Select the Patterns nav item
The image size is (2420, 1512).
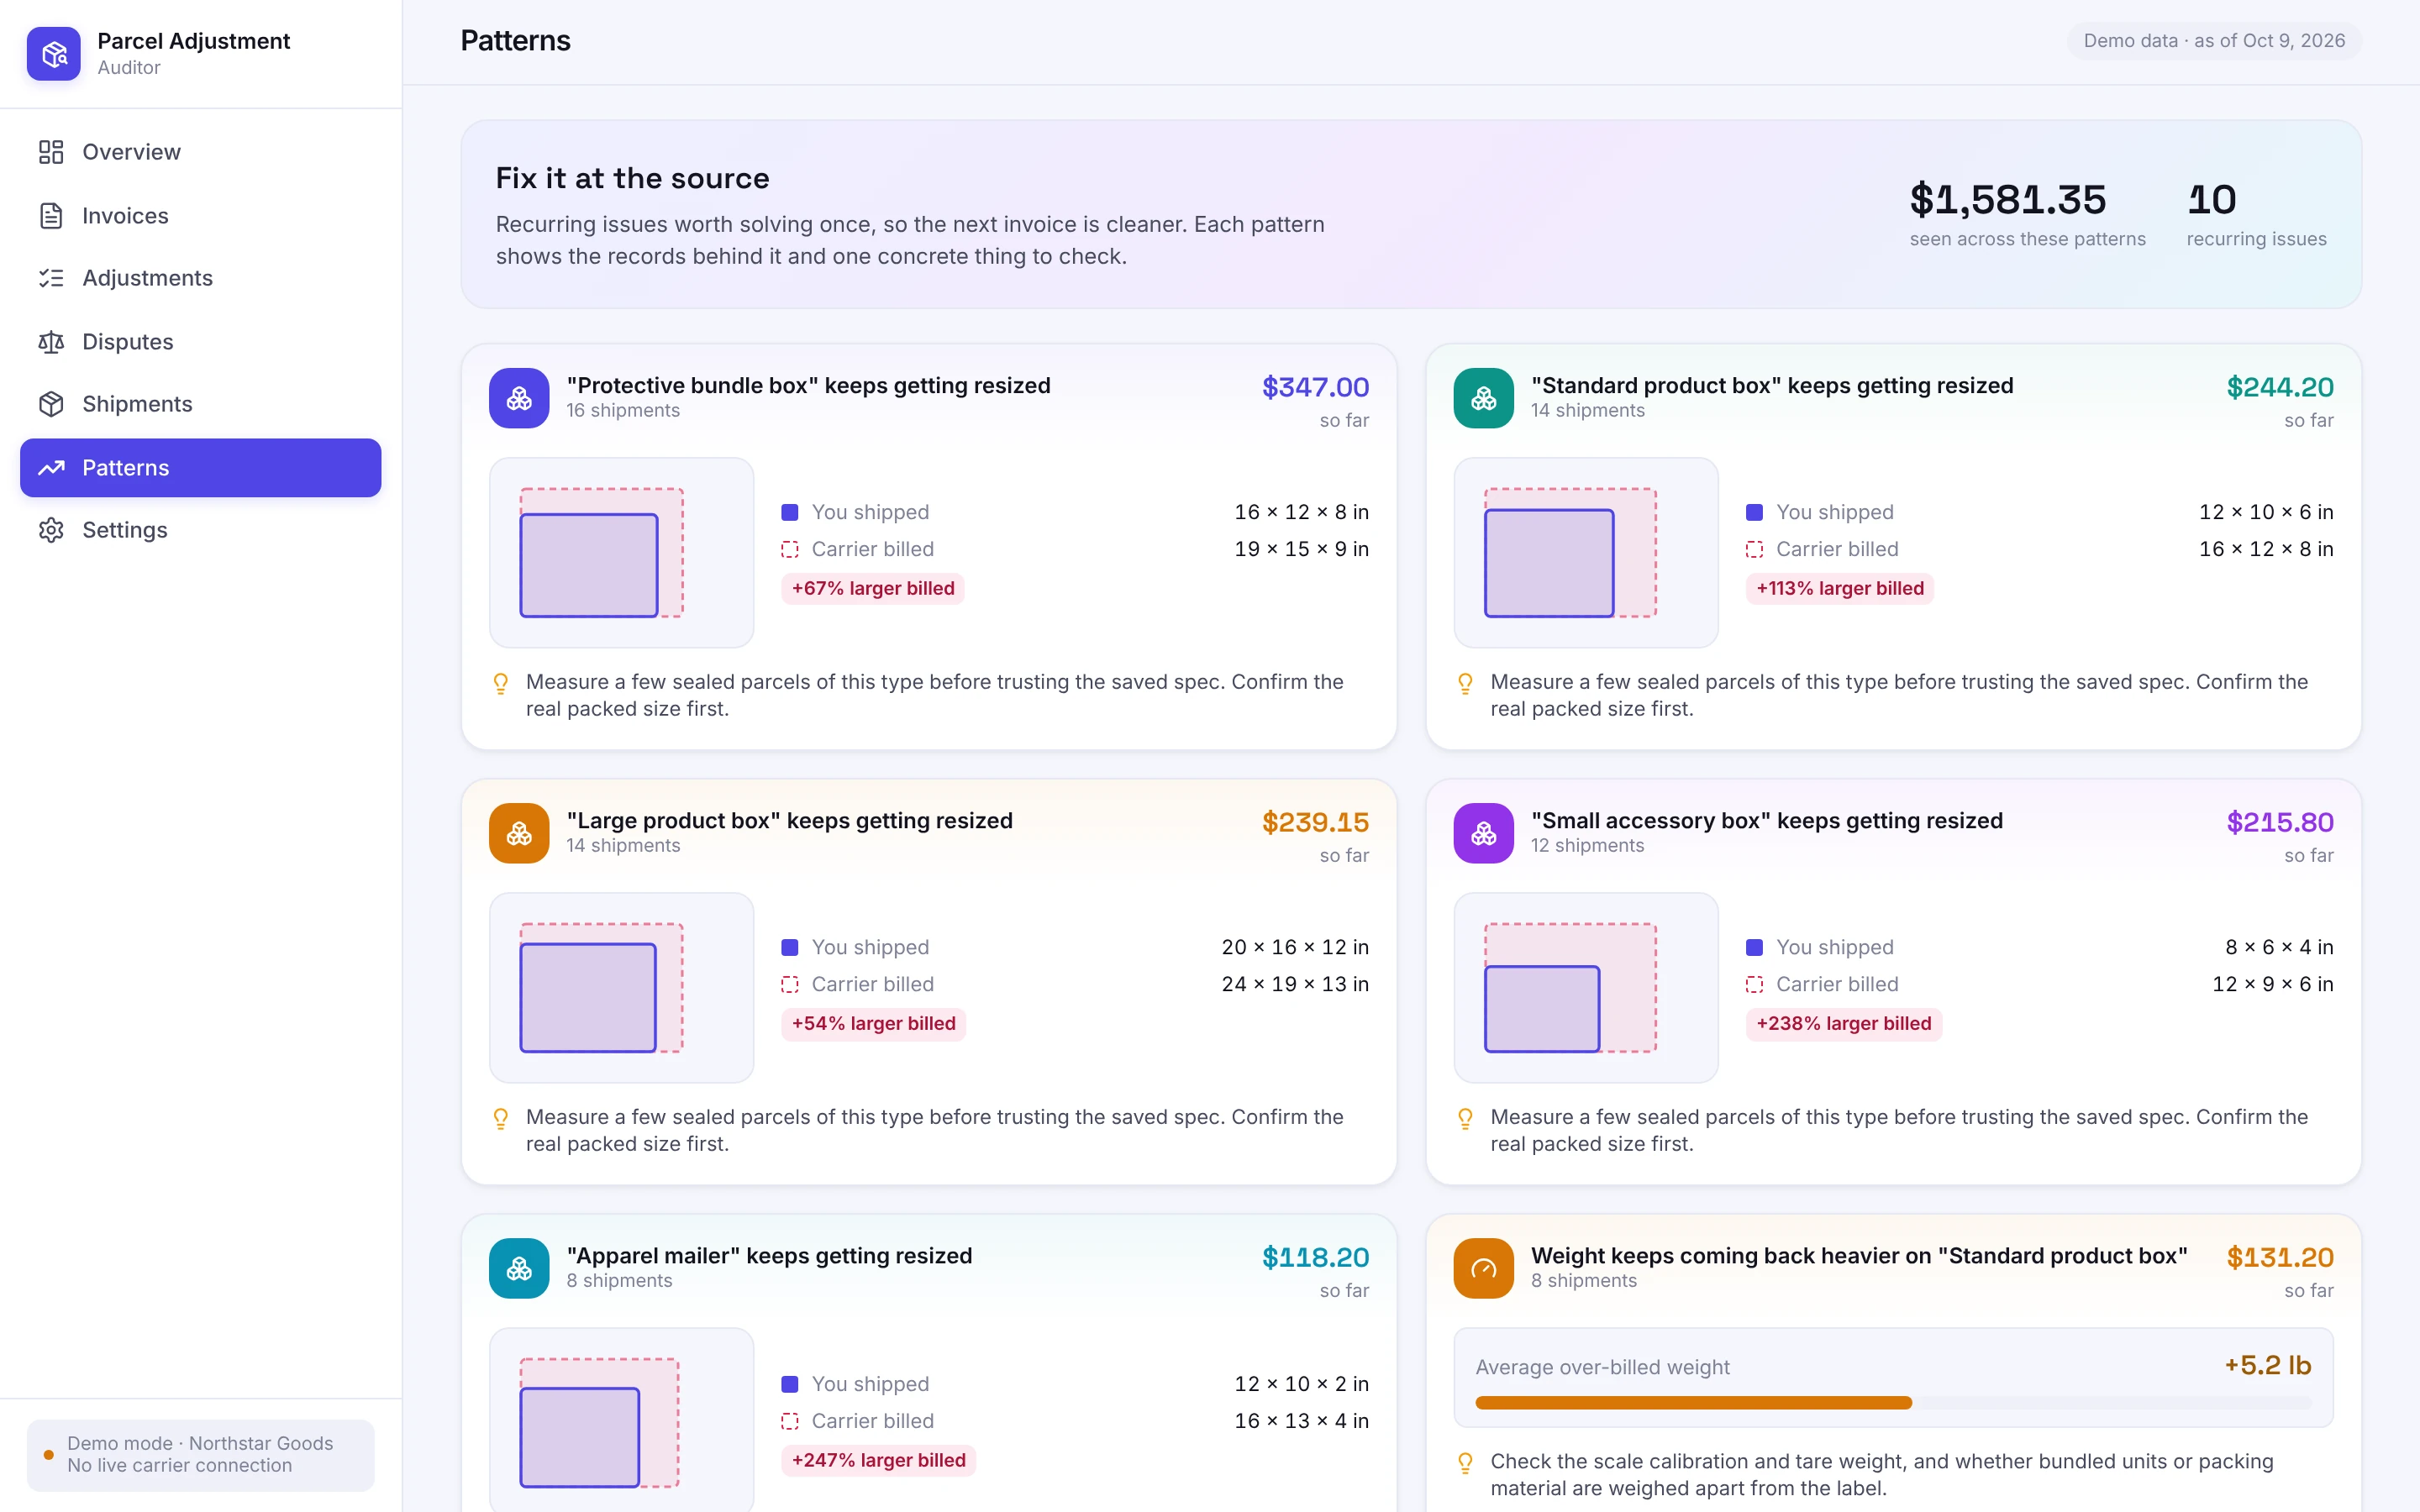(201, 468)
